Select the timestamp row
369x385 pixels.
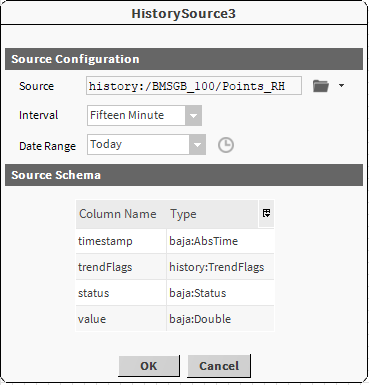[x=175, y=241]
